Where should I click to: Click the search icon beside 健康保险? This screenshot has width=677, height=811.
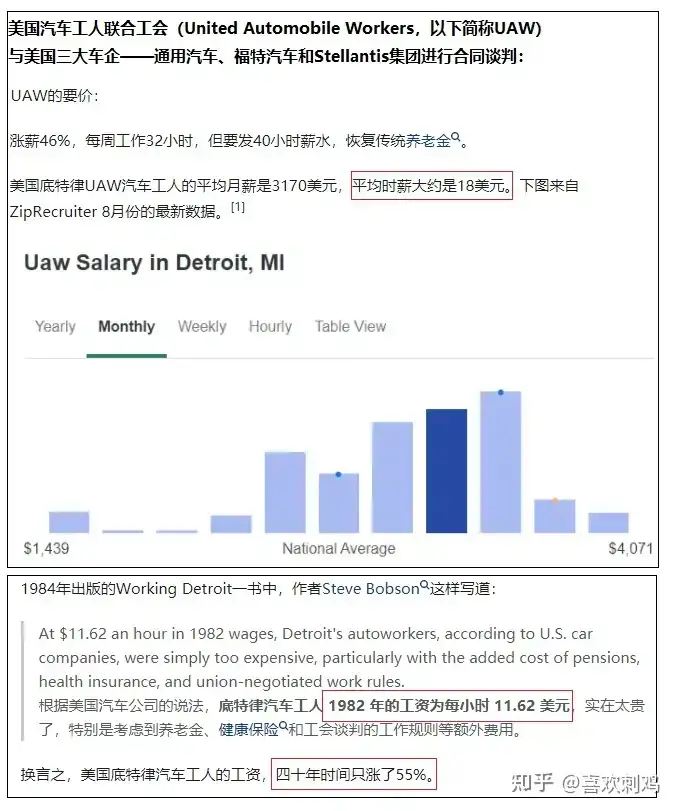283,726
